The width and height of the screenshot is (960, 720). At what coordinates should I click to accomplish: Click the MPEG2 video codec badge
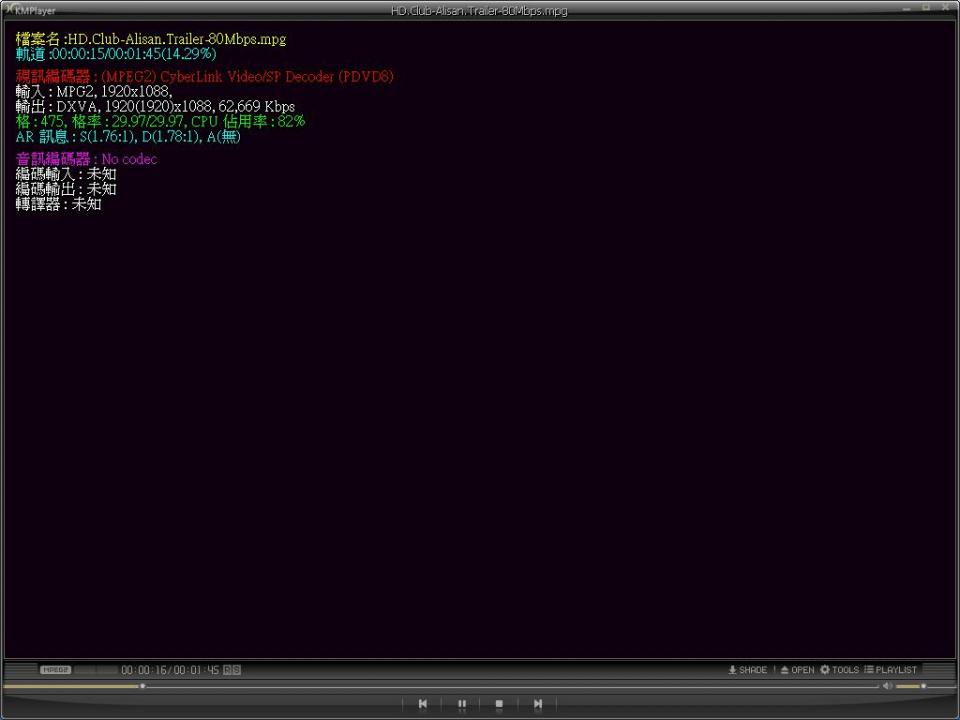[55, 670]
